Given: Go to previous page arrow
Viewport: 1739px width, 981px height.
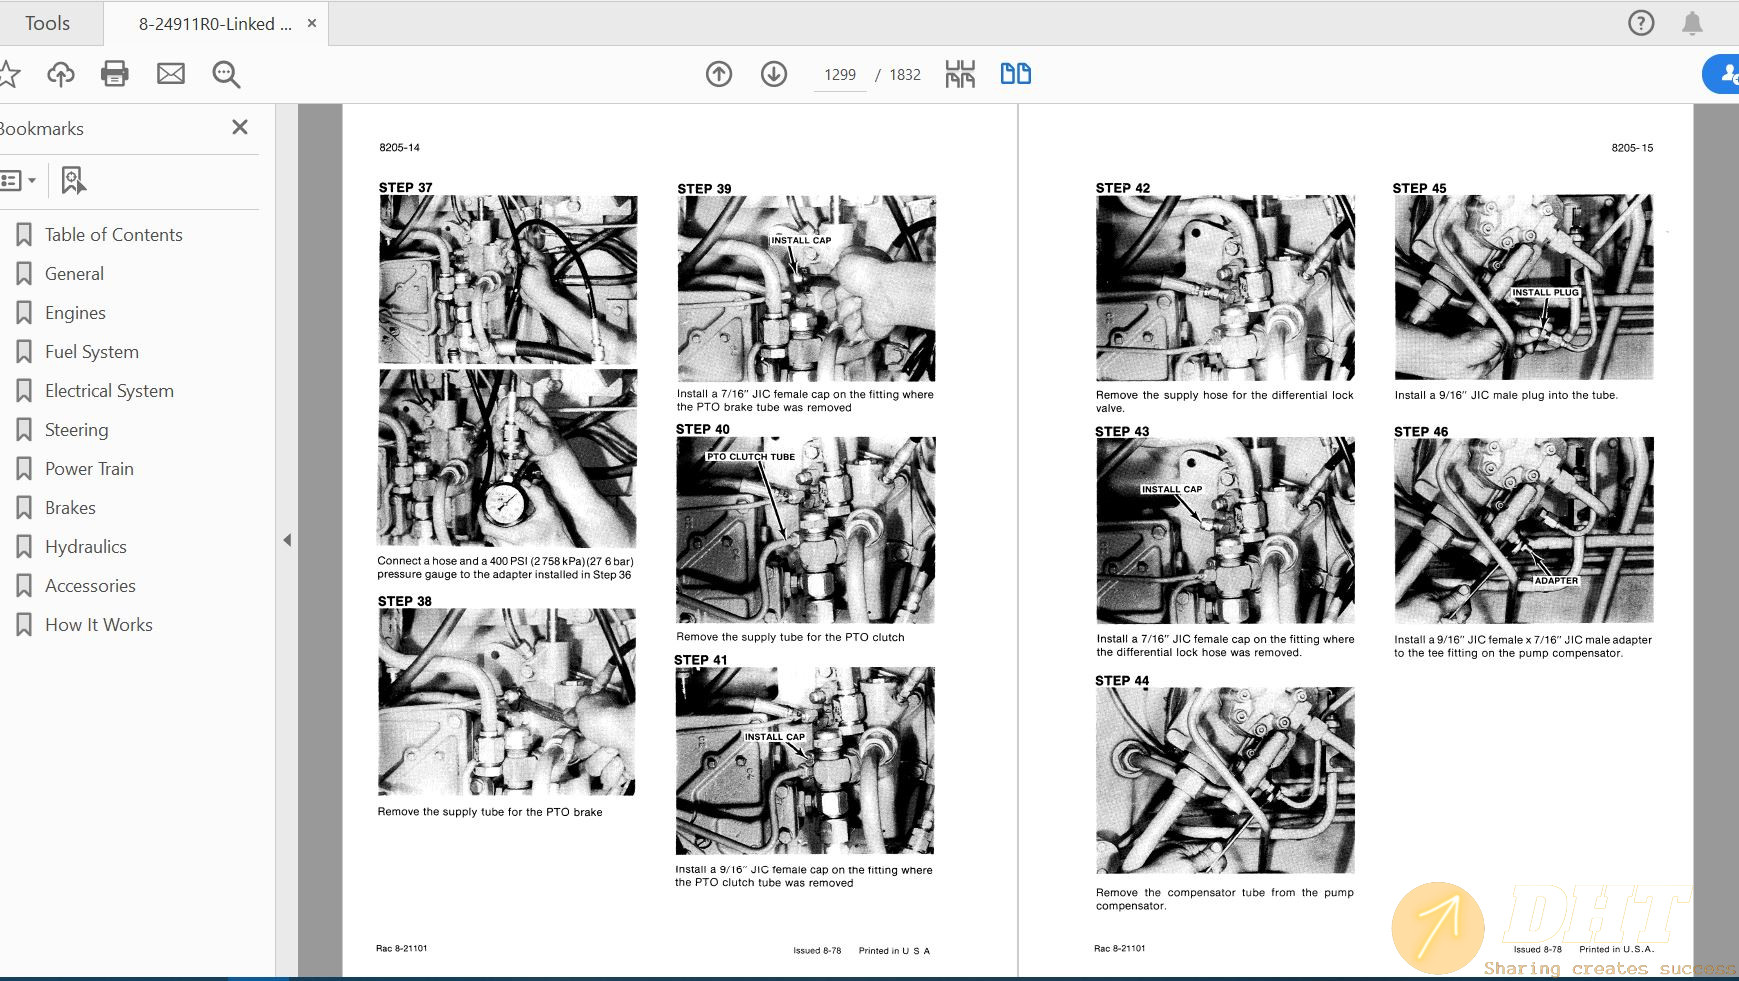Looking at the screenshot, I should (x=719, y=74).
